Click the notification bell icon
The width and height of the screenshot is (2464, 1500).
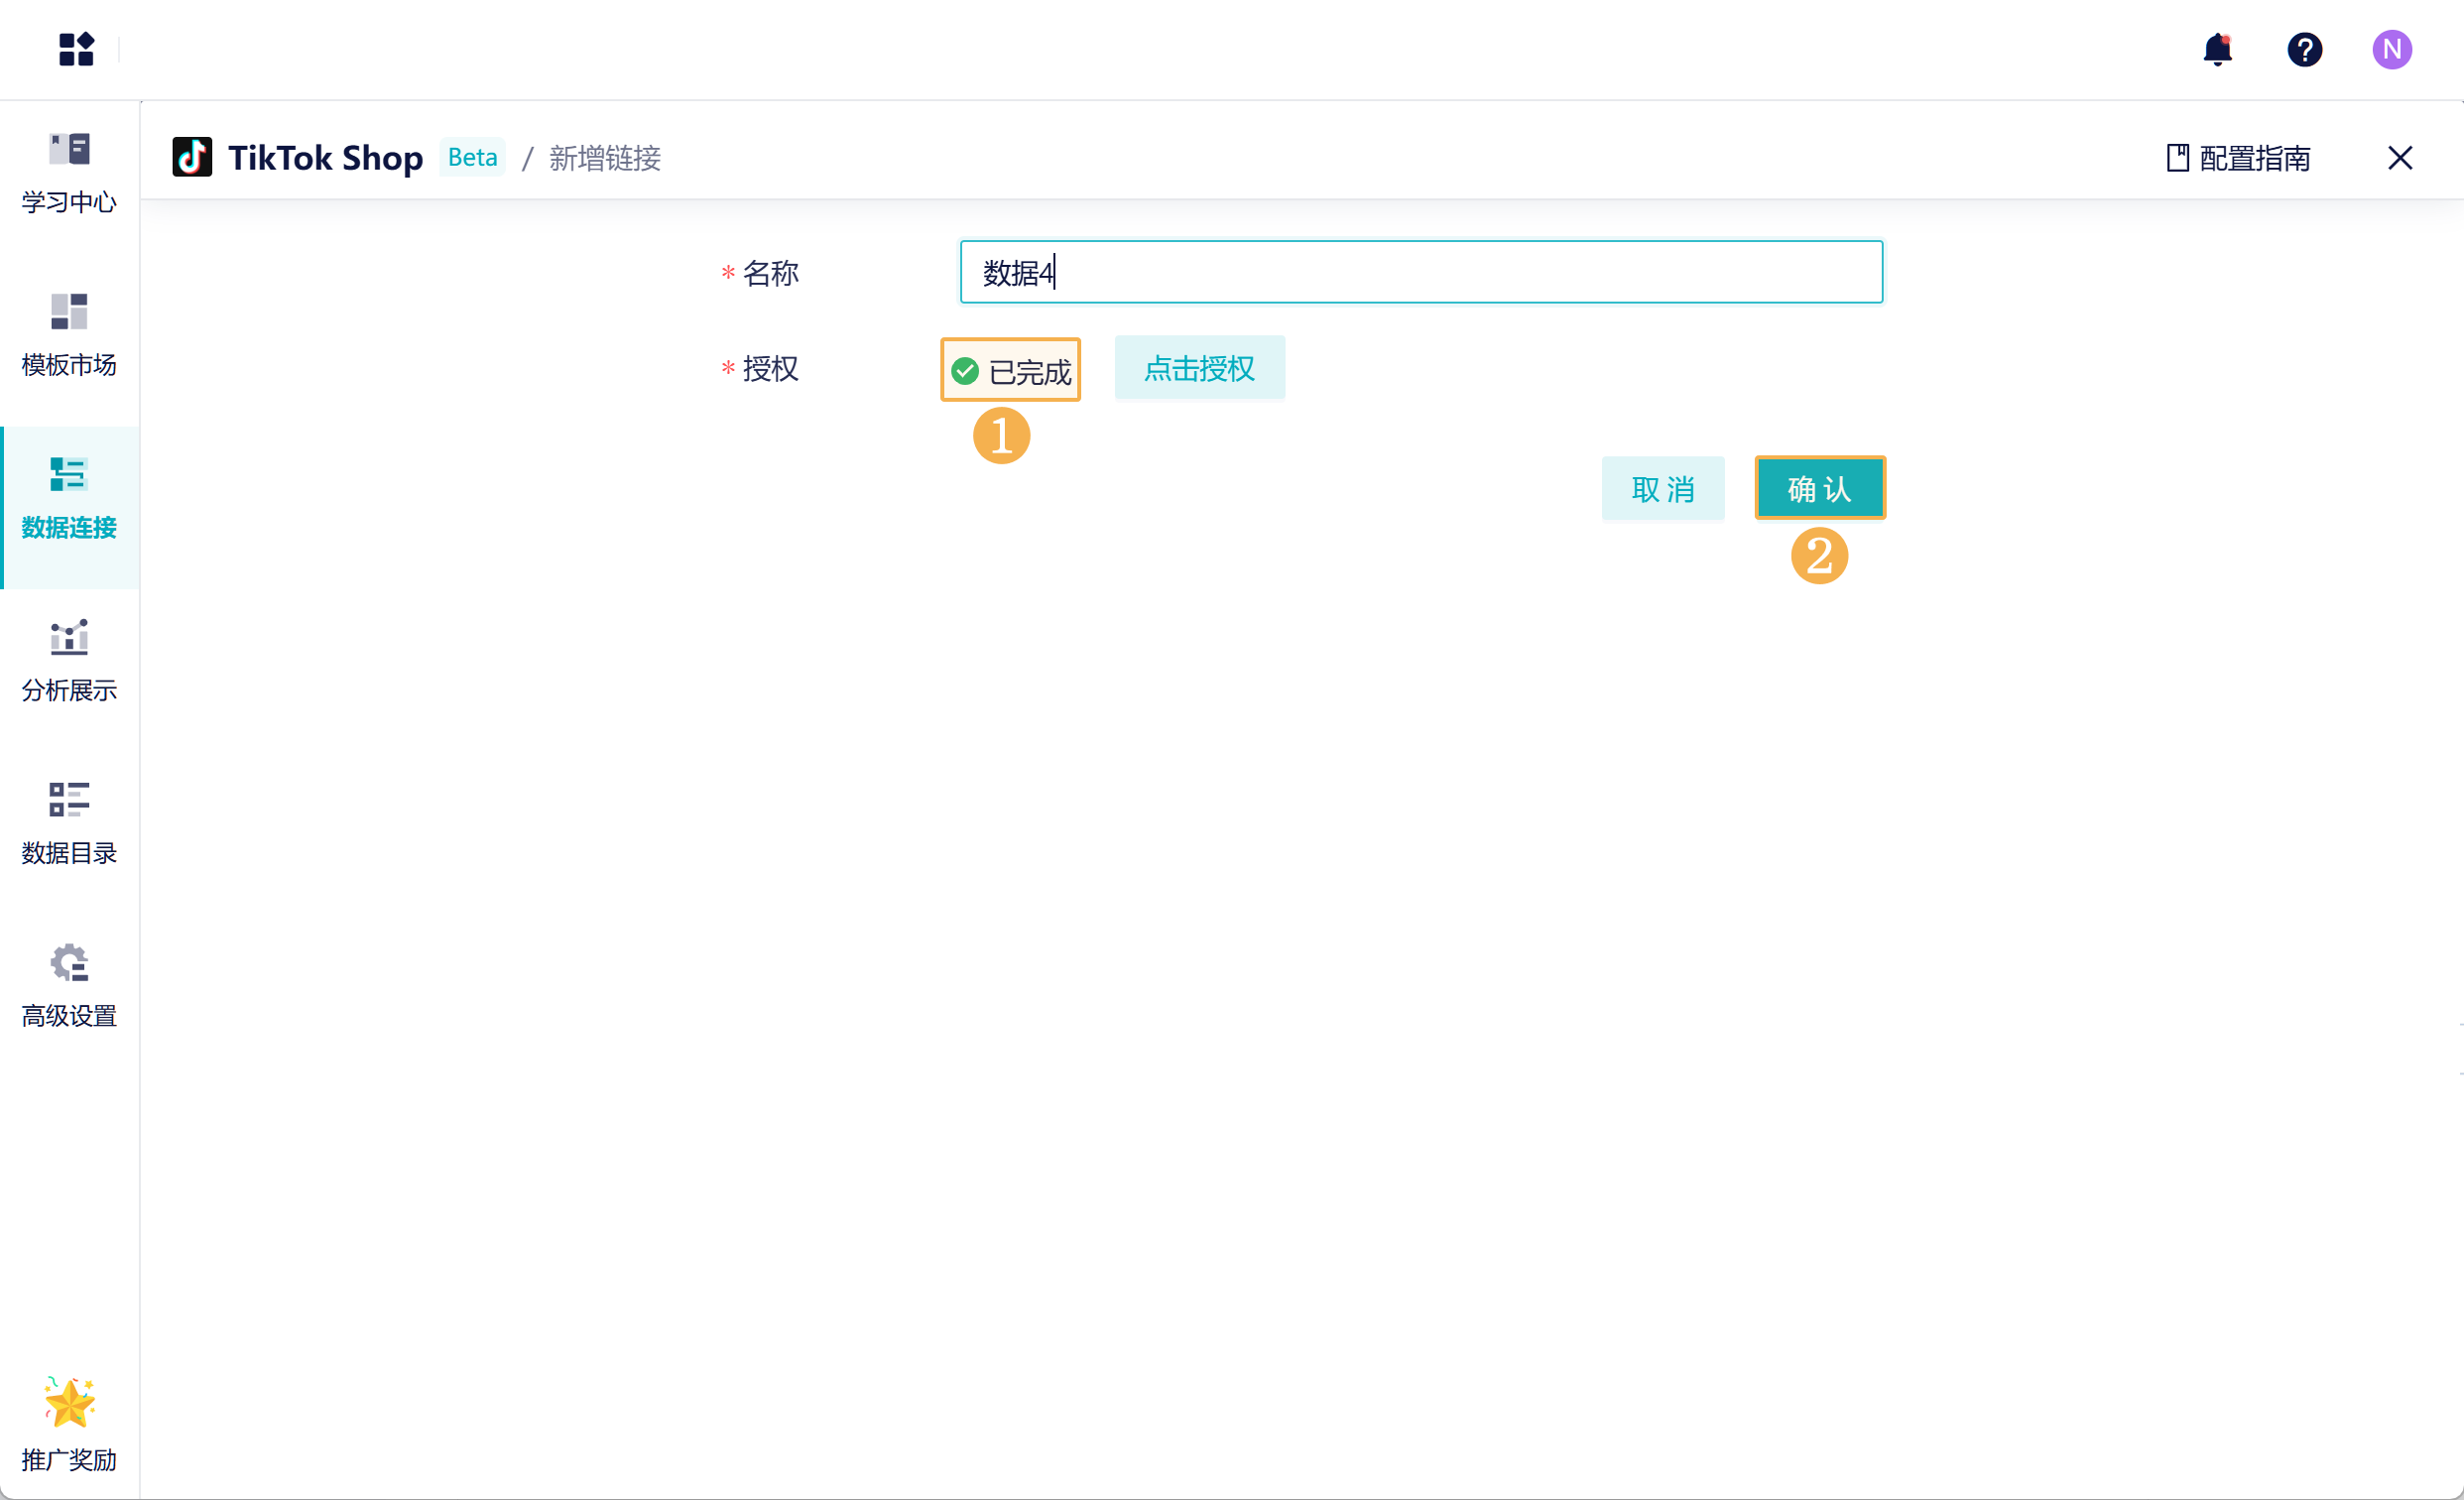(2217, 49)
